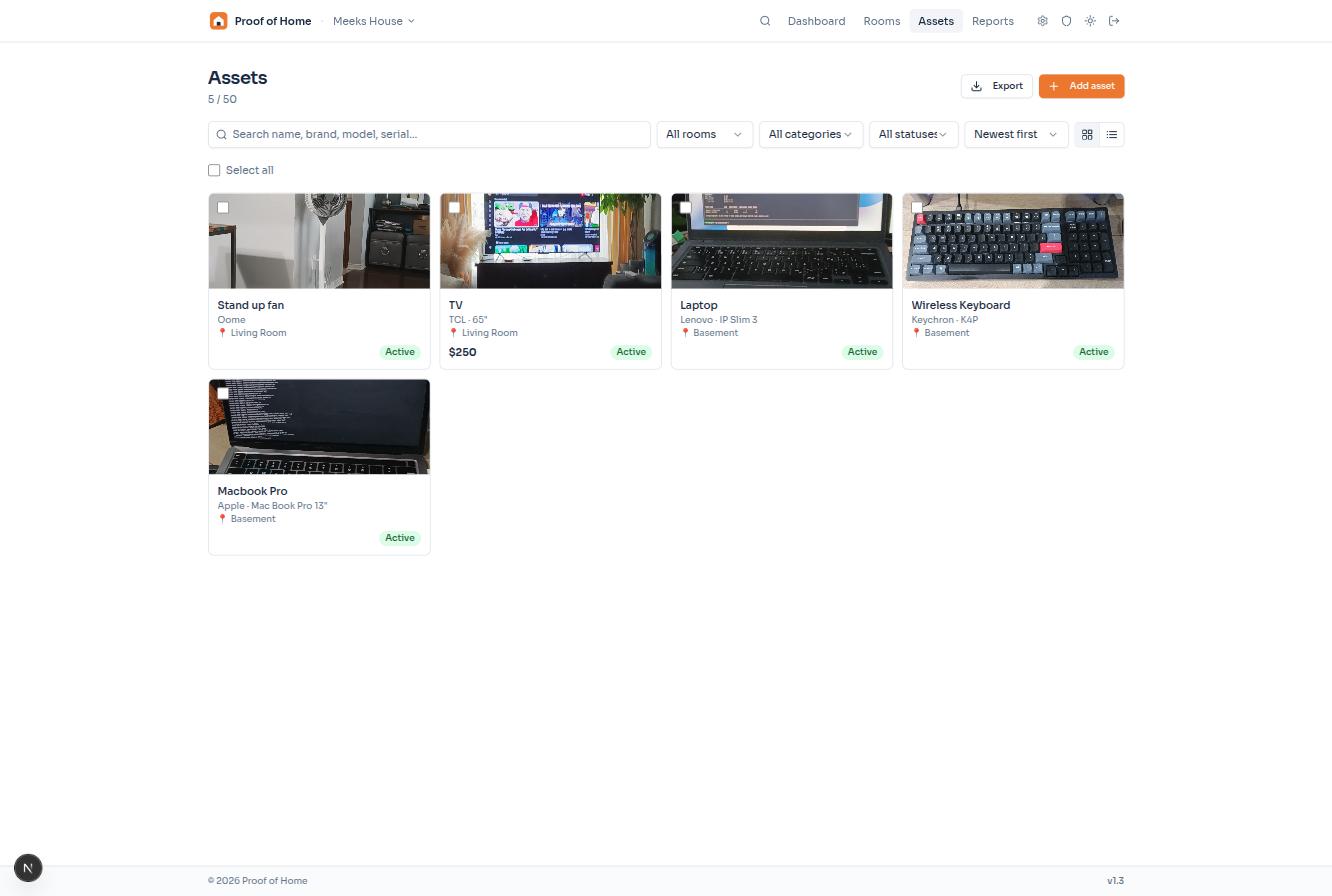Open the Macbook Pro photo thumbnail
The height and width of the screenshot is (896, 1332).
pos(319,427)
